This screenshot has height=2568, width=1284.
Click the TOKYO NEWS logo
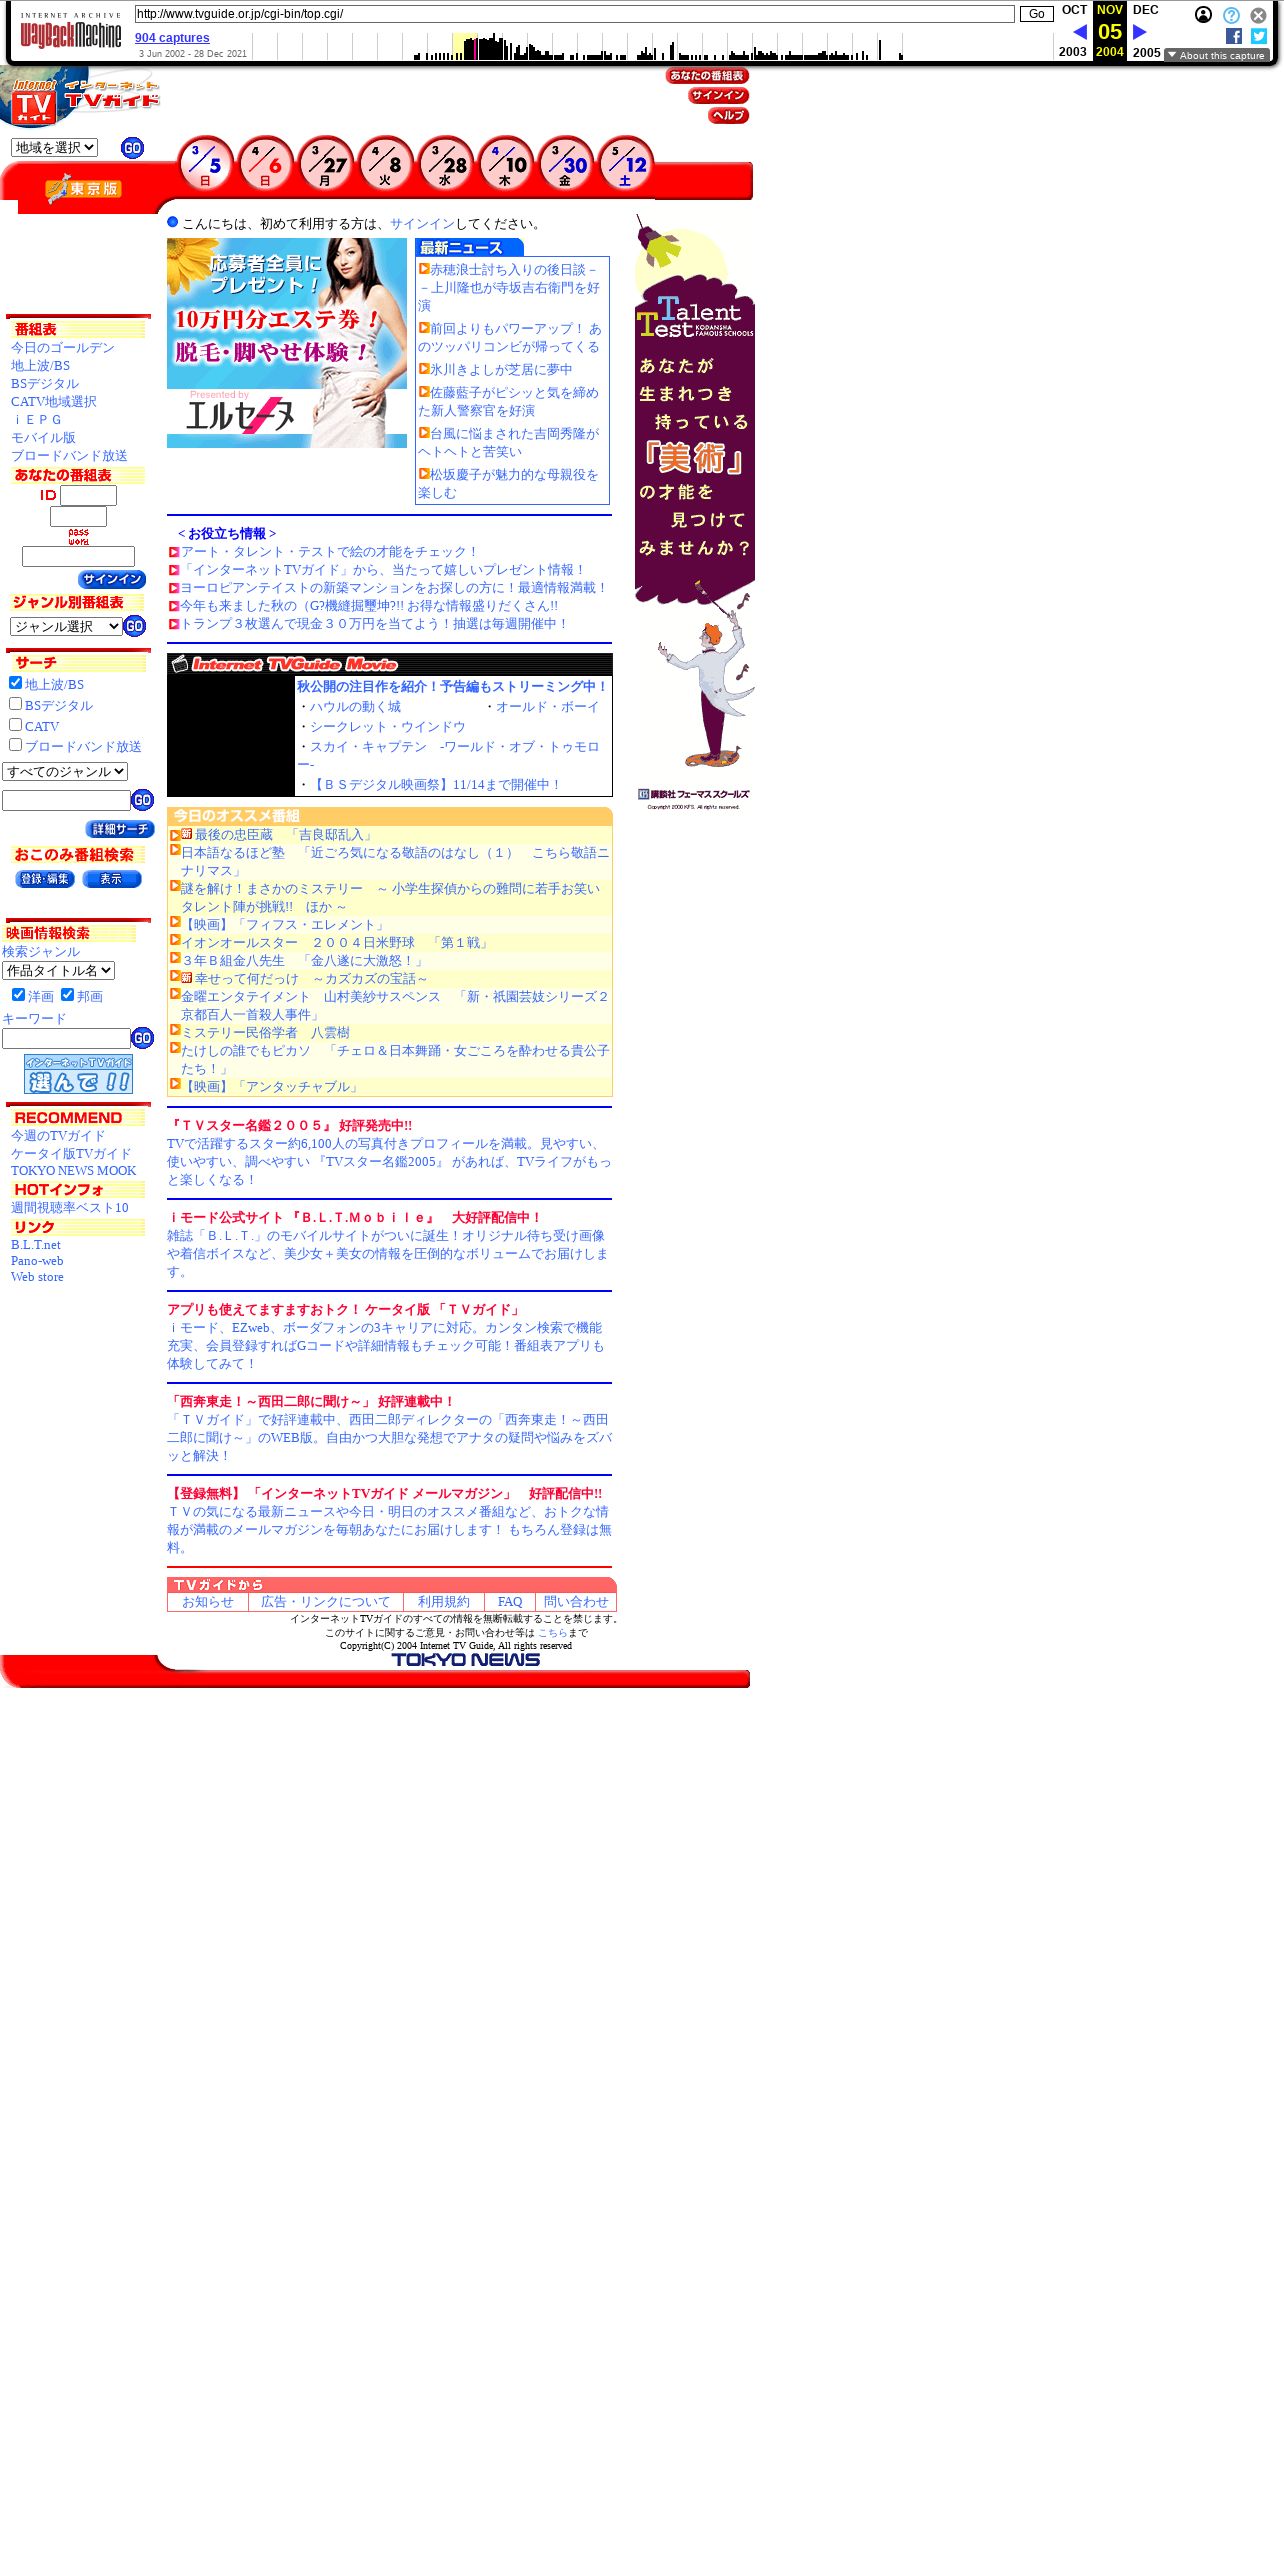tap(466, 1660)
